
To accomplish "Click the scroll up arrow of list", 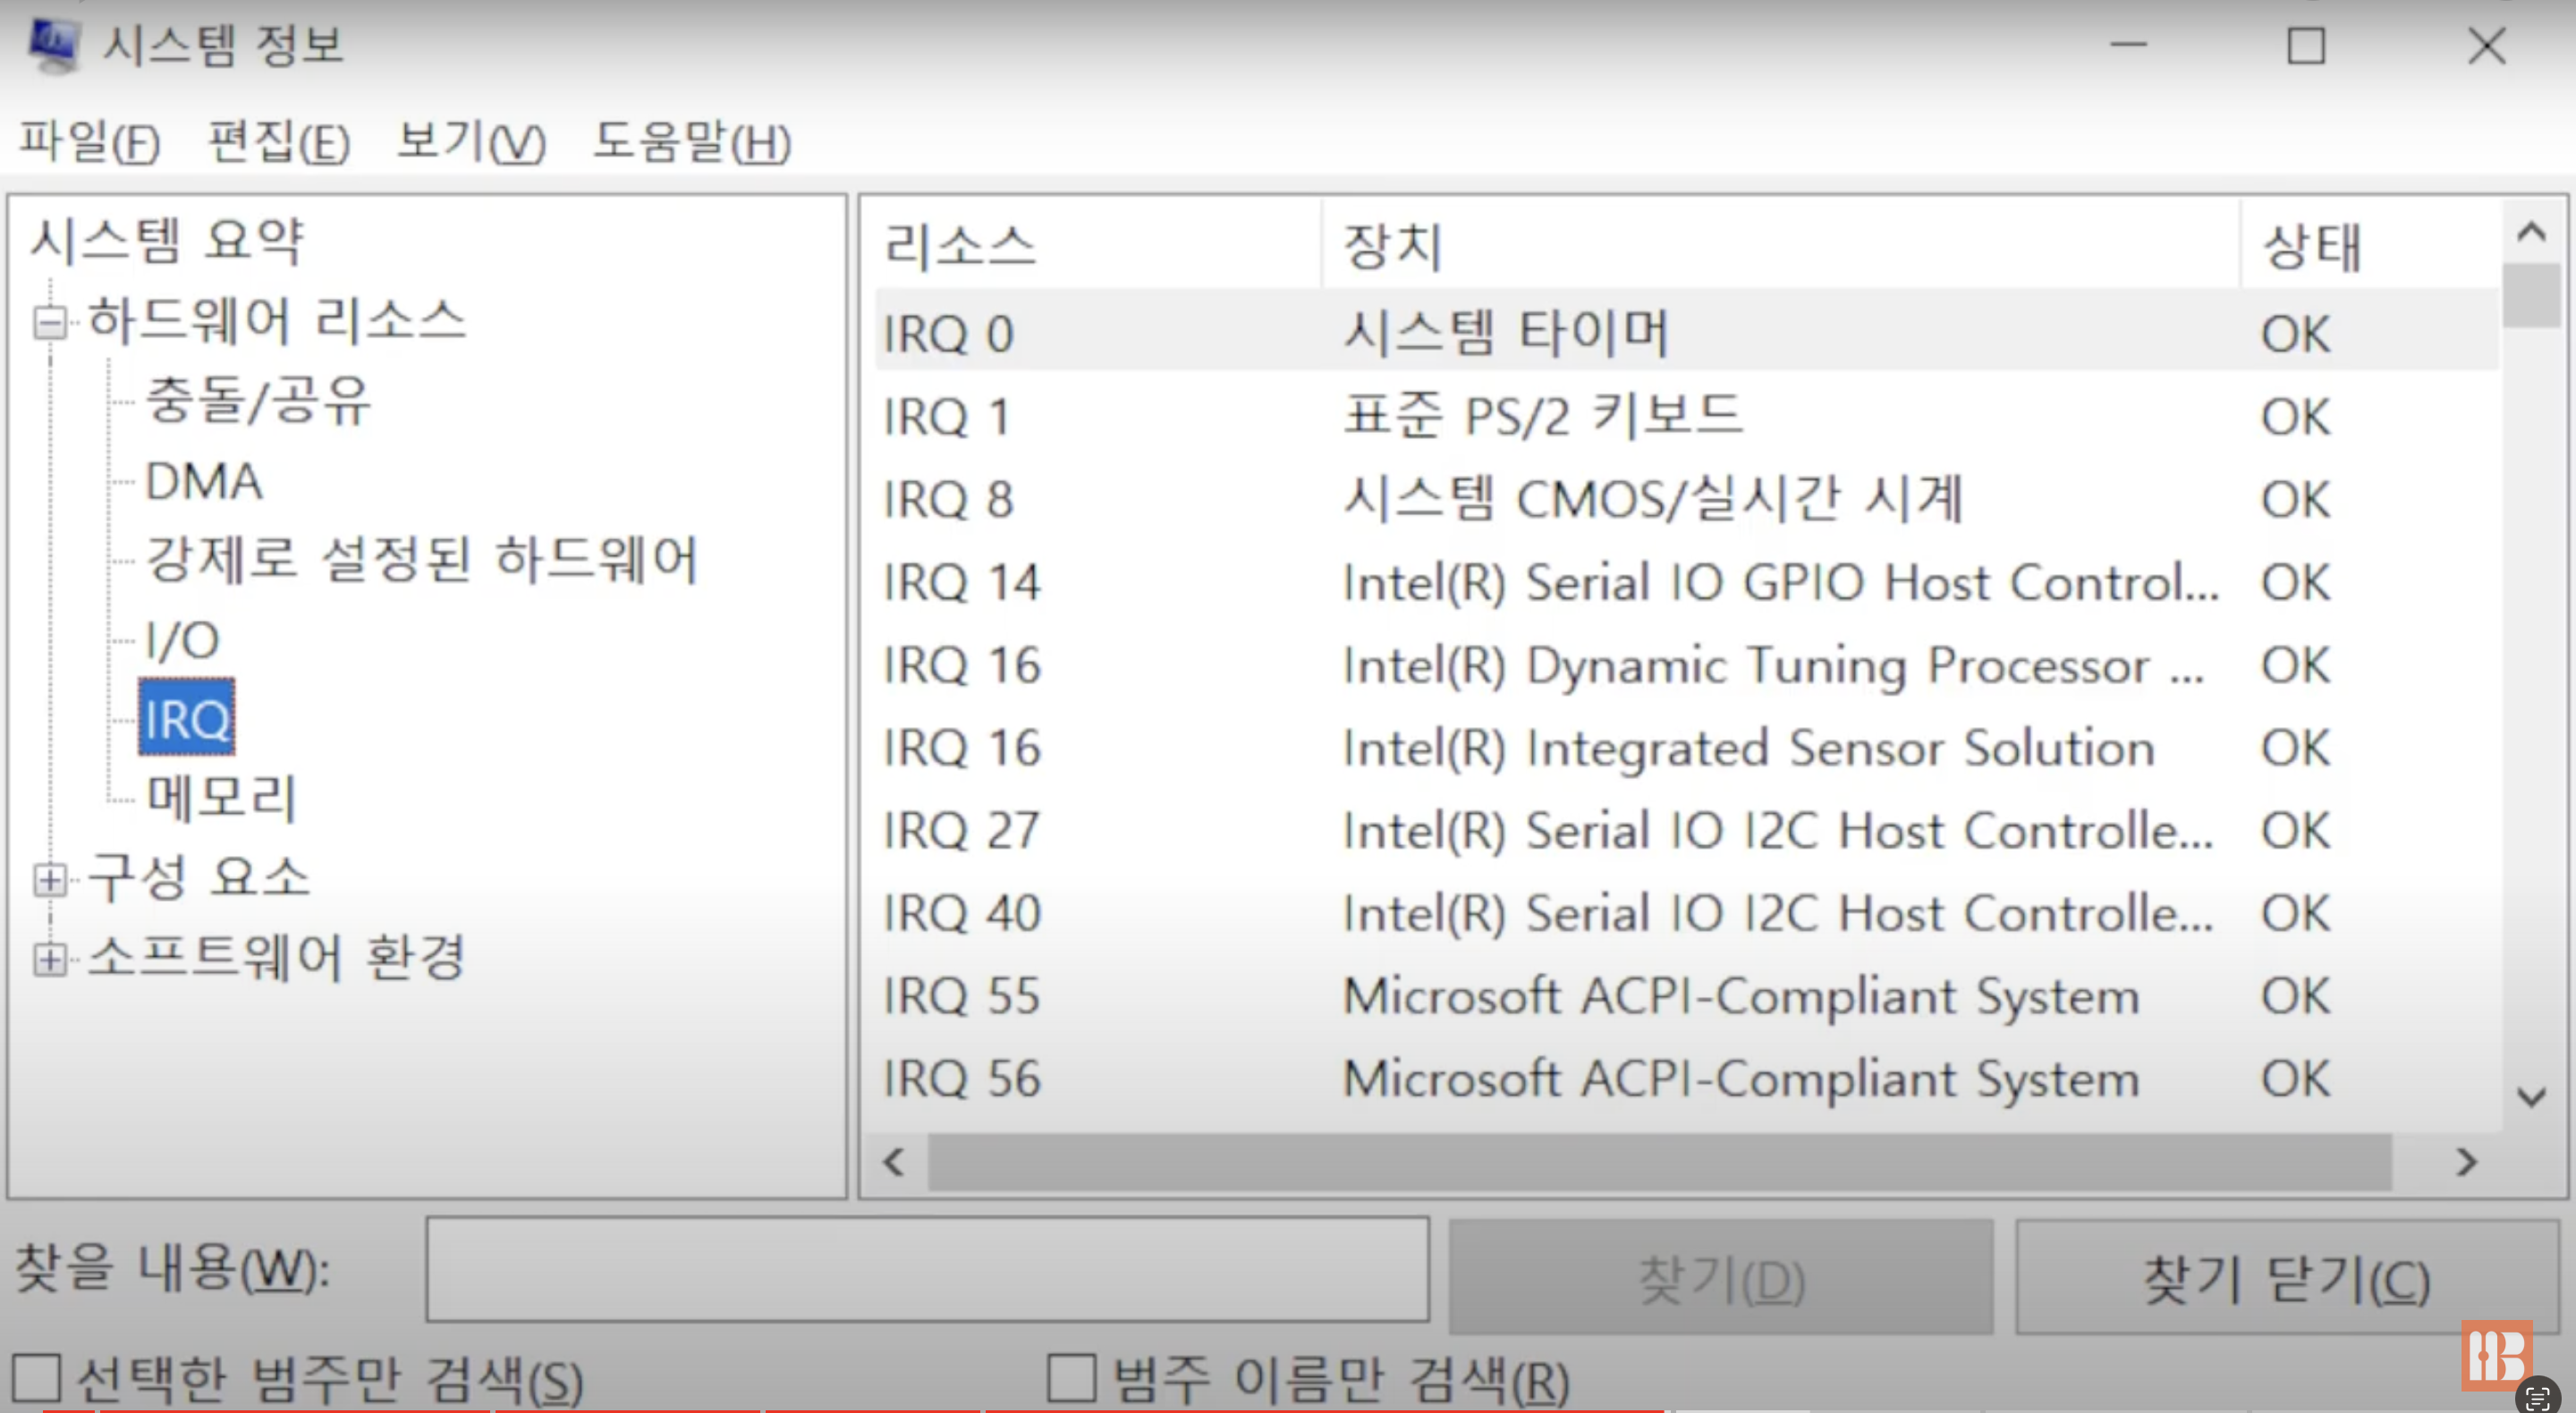I will [2531, 233].
